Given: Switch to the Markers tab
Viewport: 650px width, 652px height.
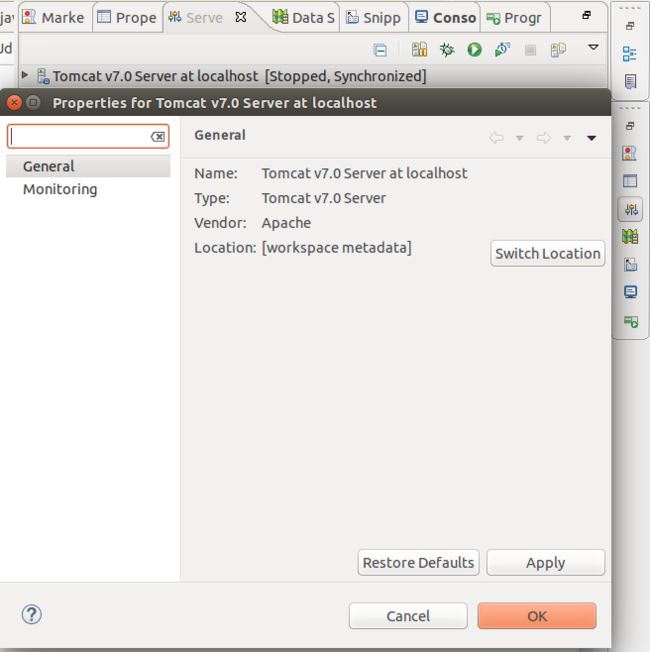Looking at the screenshot, I should (x=54, y=17).
